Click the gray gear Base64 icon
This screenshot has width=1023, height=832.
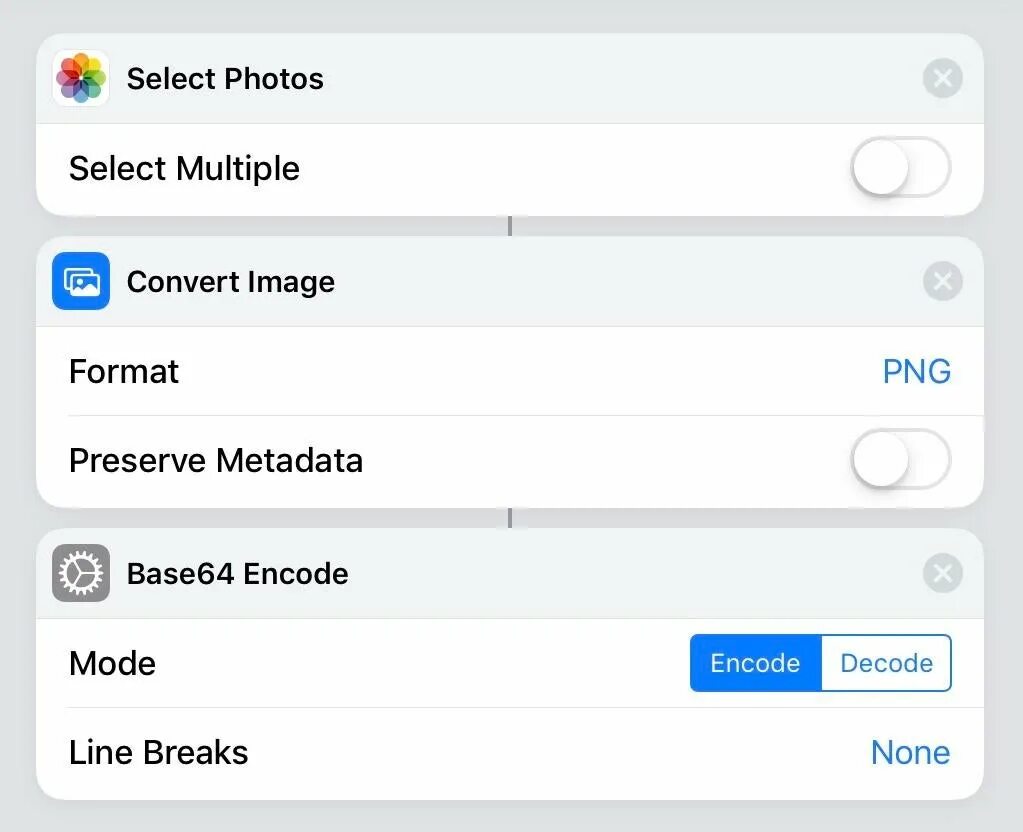tap(81, 574)
